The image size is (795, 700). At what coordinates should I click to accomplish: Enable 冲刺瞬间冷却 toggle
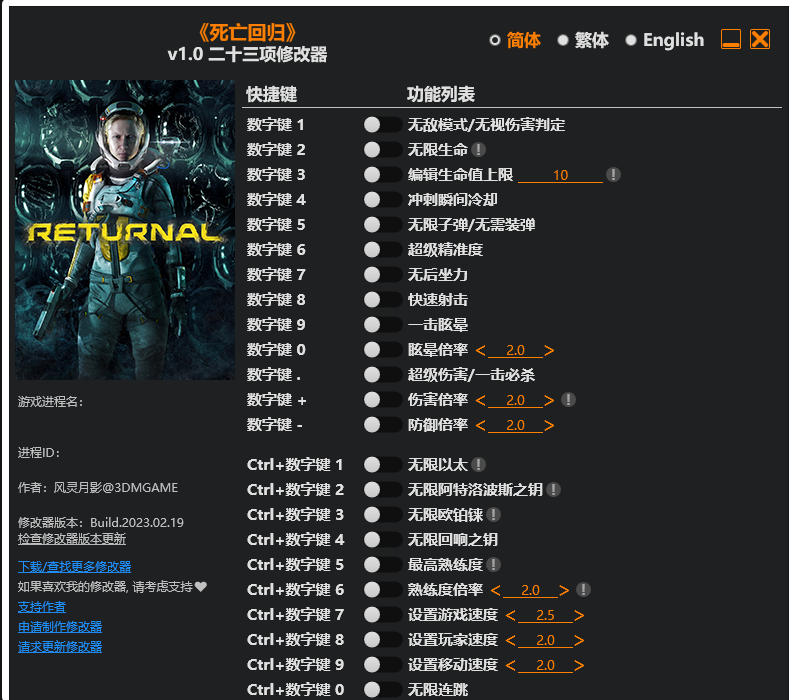382,200
